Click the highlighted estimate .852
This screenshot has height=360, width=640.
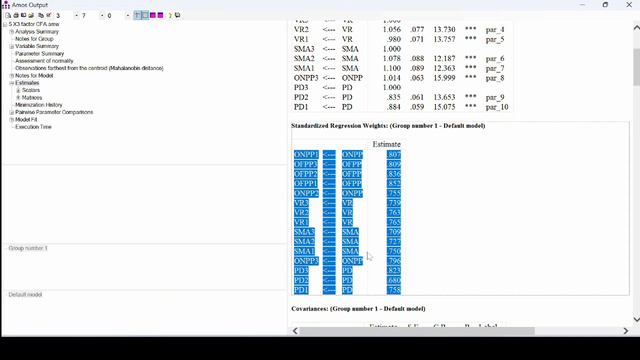pos(394,184)
